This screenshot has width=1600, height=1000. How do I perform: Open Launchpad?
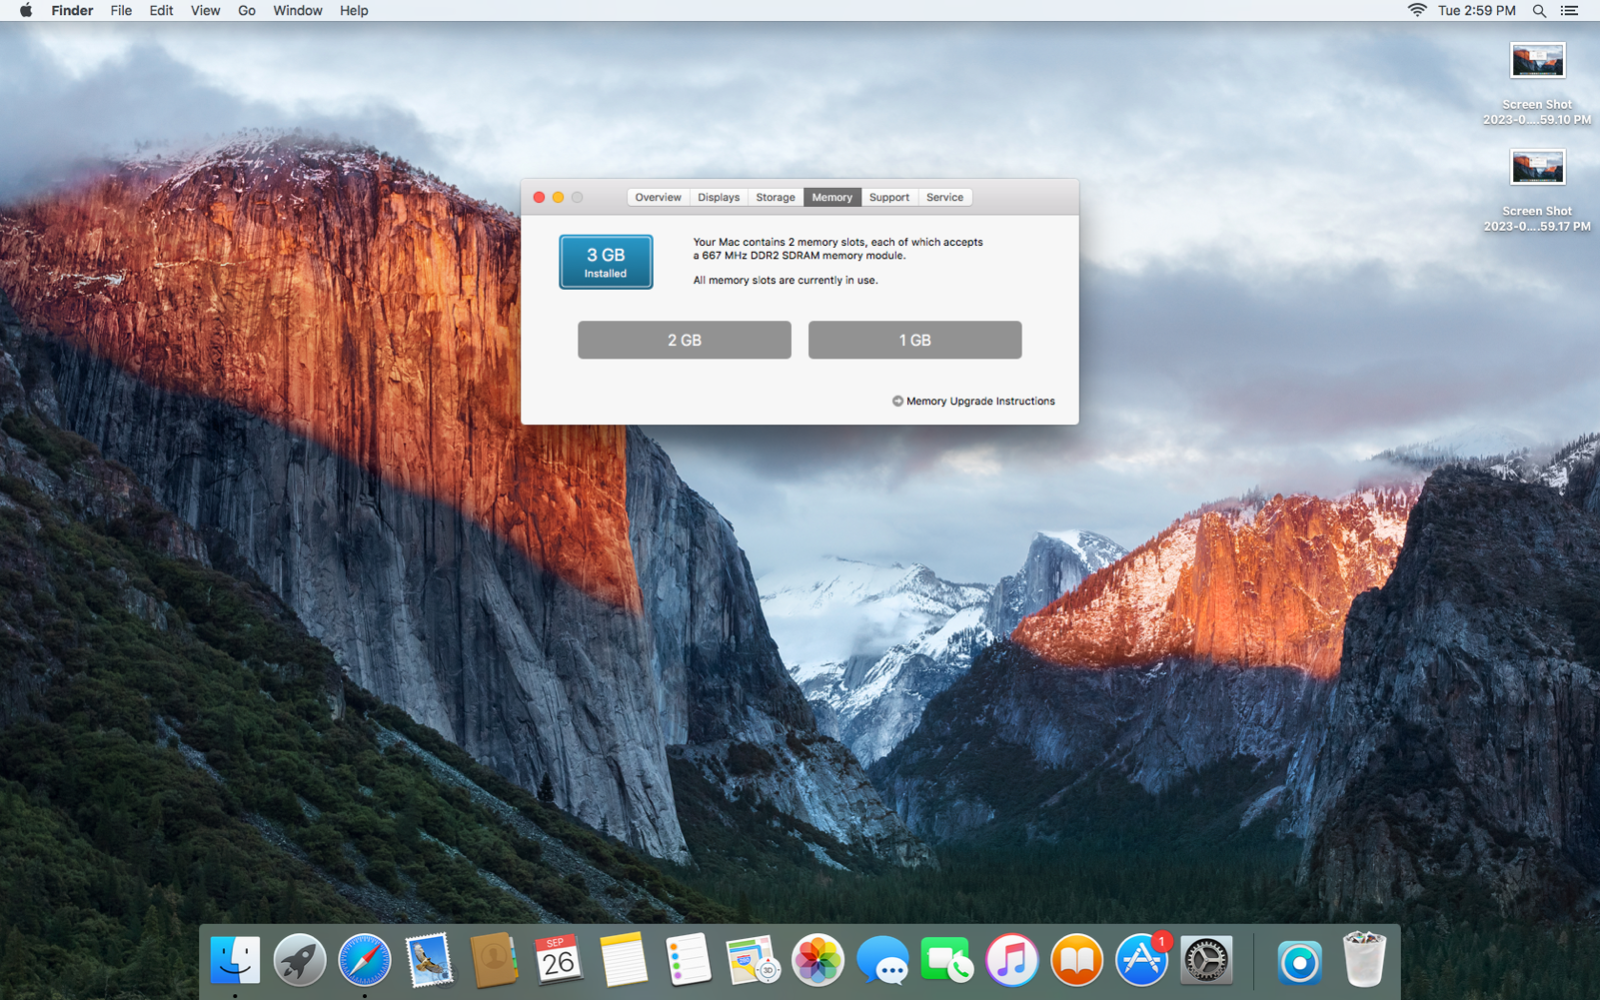click(x=300, y=958)
